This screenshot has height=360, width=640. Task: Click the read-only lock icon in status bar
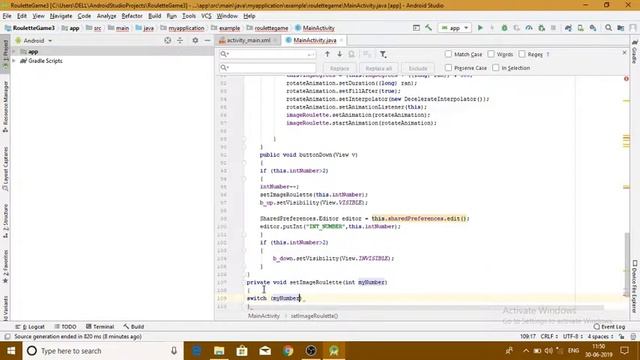tap(621, 336)
